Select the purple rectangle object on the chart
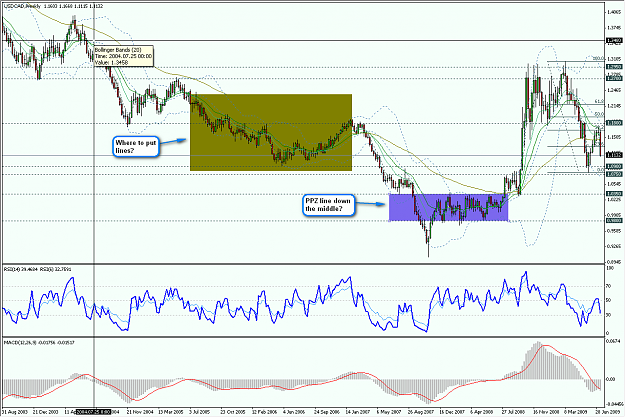 (448, 207)
